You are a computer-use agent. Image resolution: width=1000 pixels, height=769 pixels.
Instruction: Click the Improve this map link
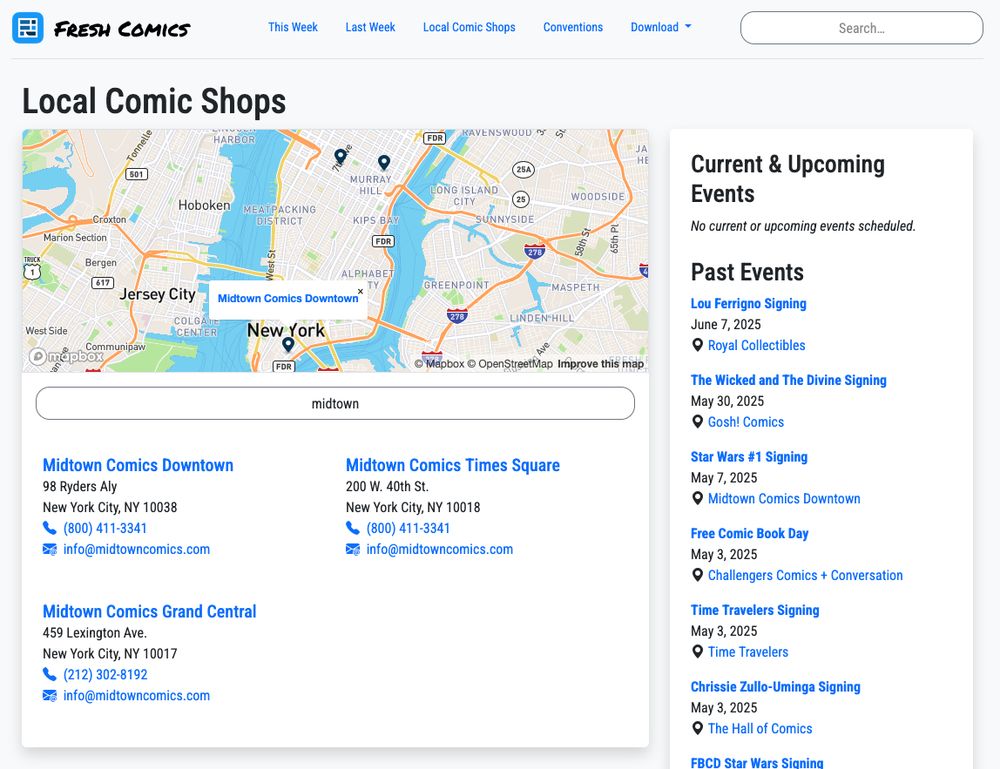click(x=601, y=364)
